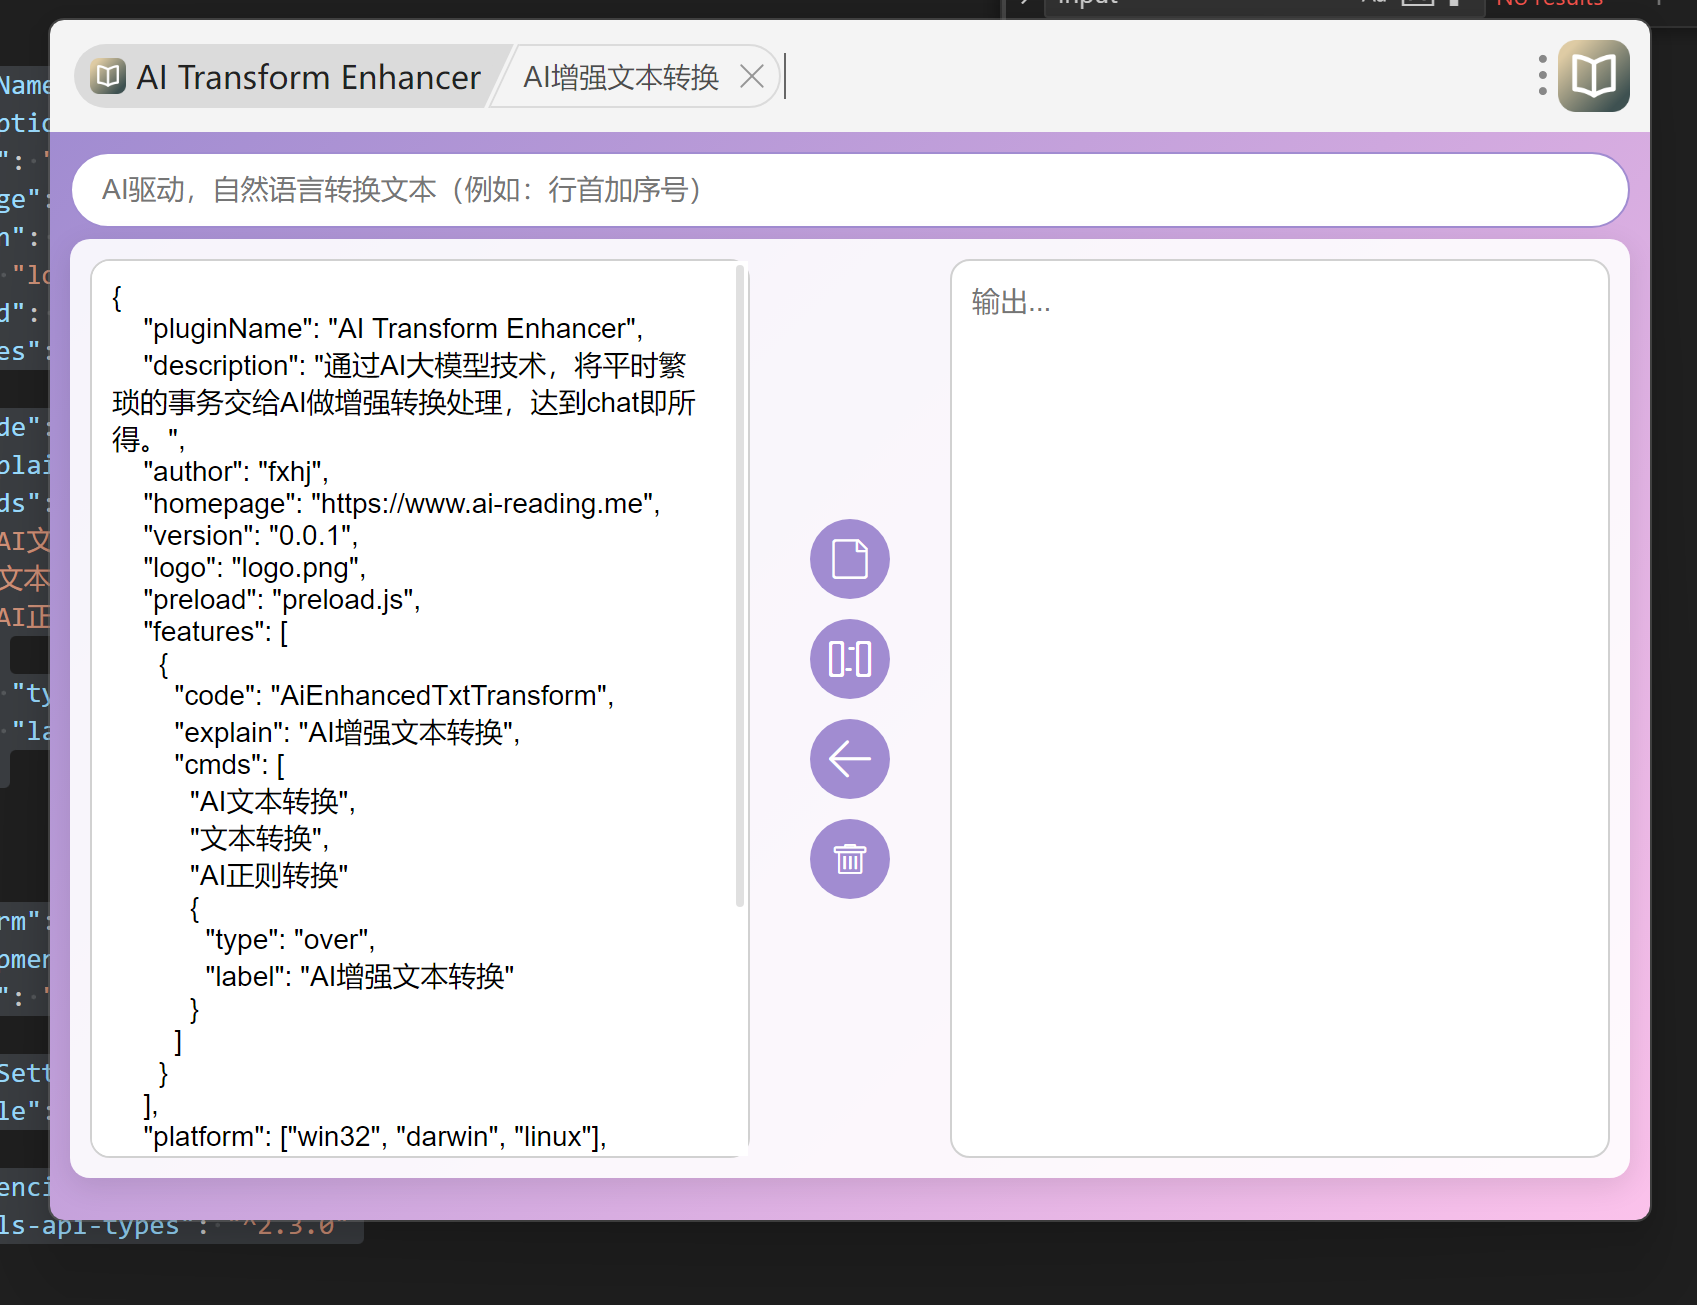The image size is (1697, 1305).
Task: Click the "homepage" URL line in input text
Action: point(401,504)
